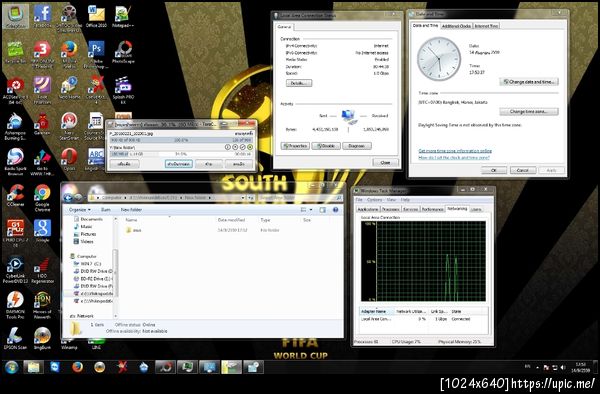Image resolution: width=600 pixels, height=394 pixels.
Task: Open the View menu in Task Manager
Action: click(391, 200)
